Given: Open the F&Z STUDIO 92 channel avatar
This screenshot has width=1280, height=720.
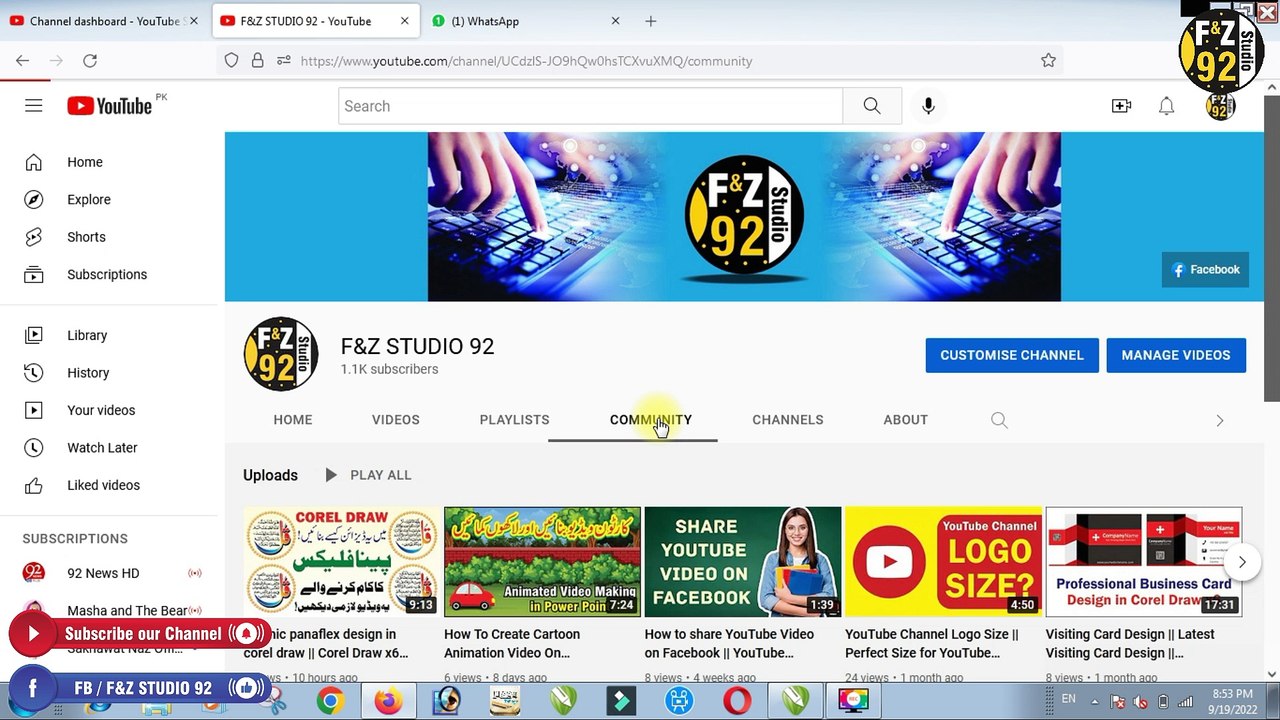Looking at the screenshot, I should coord(281,354).
